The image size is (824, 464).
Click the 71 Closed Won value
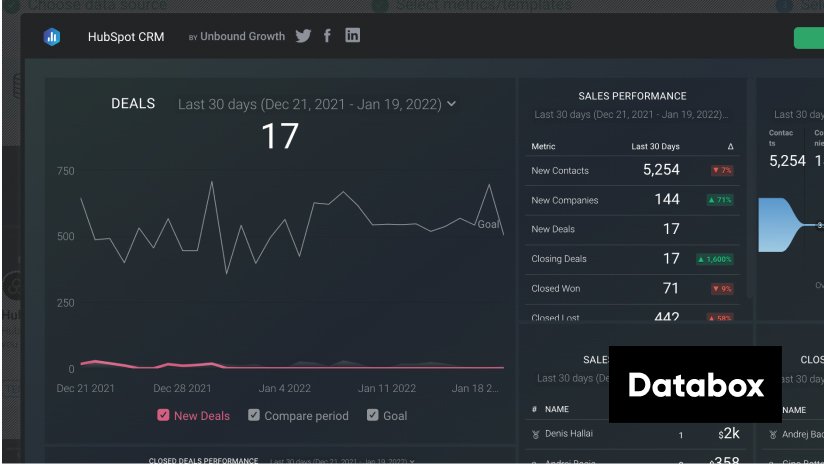click(x=671, y=288)
